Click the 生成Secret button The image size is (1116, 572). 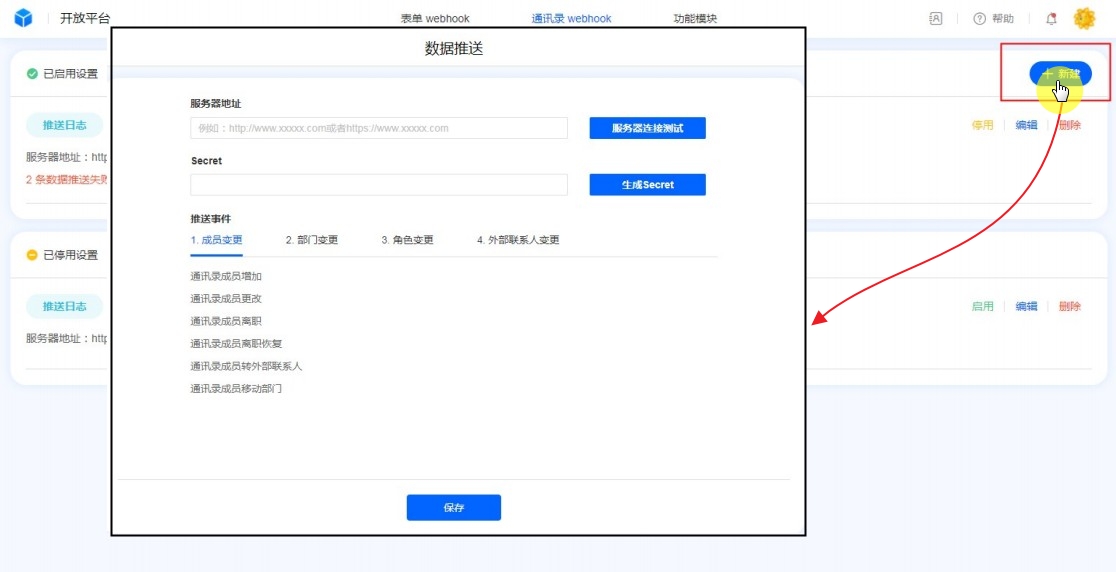647,185
